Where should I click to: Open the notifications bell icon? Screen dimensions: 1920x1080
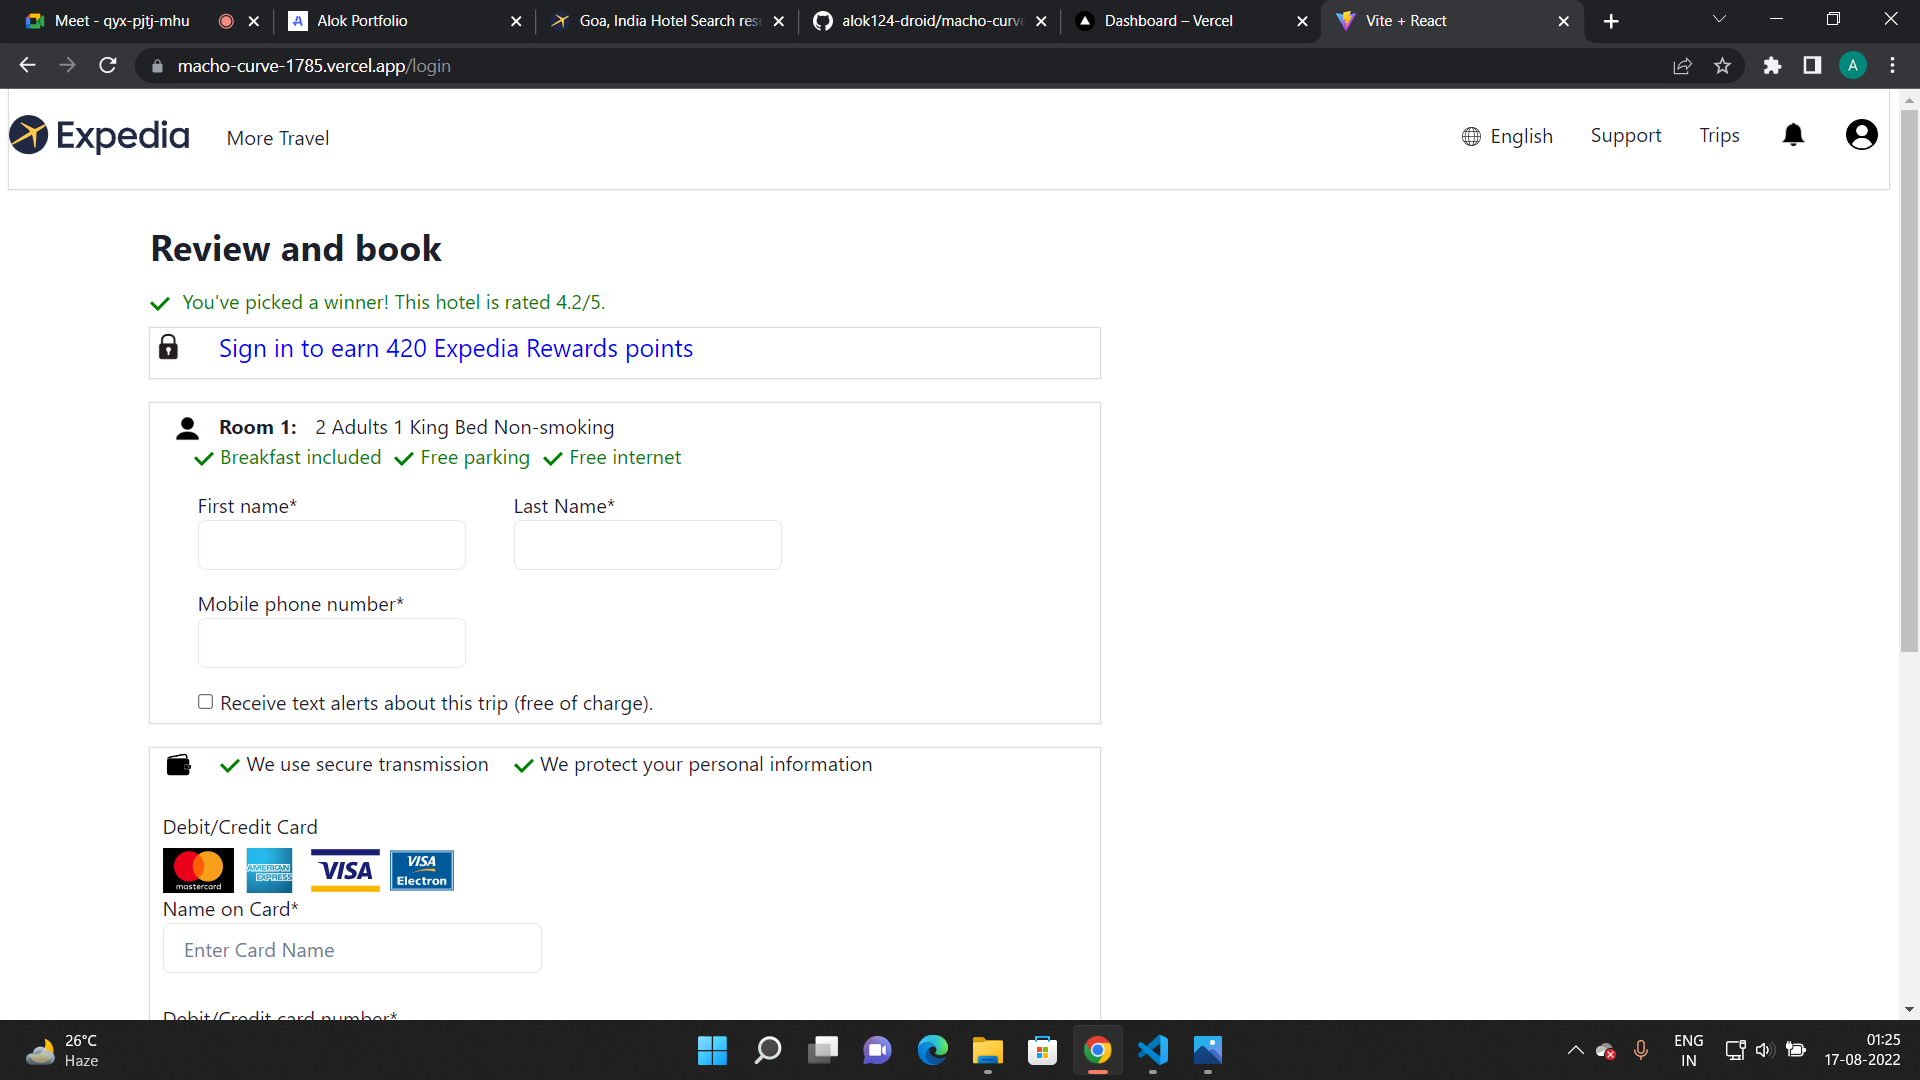[x=1793, y=135]
